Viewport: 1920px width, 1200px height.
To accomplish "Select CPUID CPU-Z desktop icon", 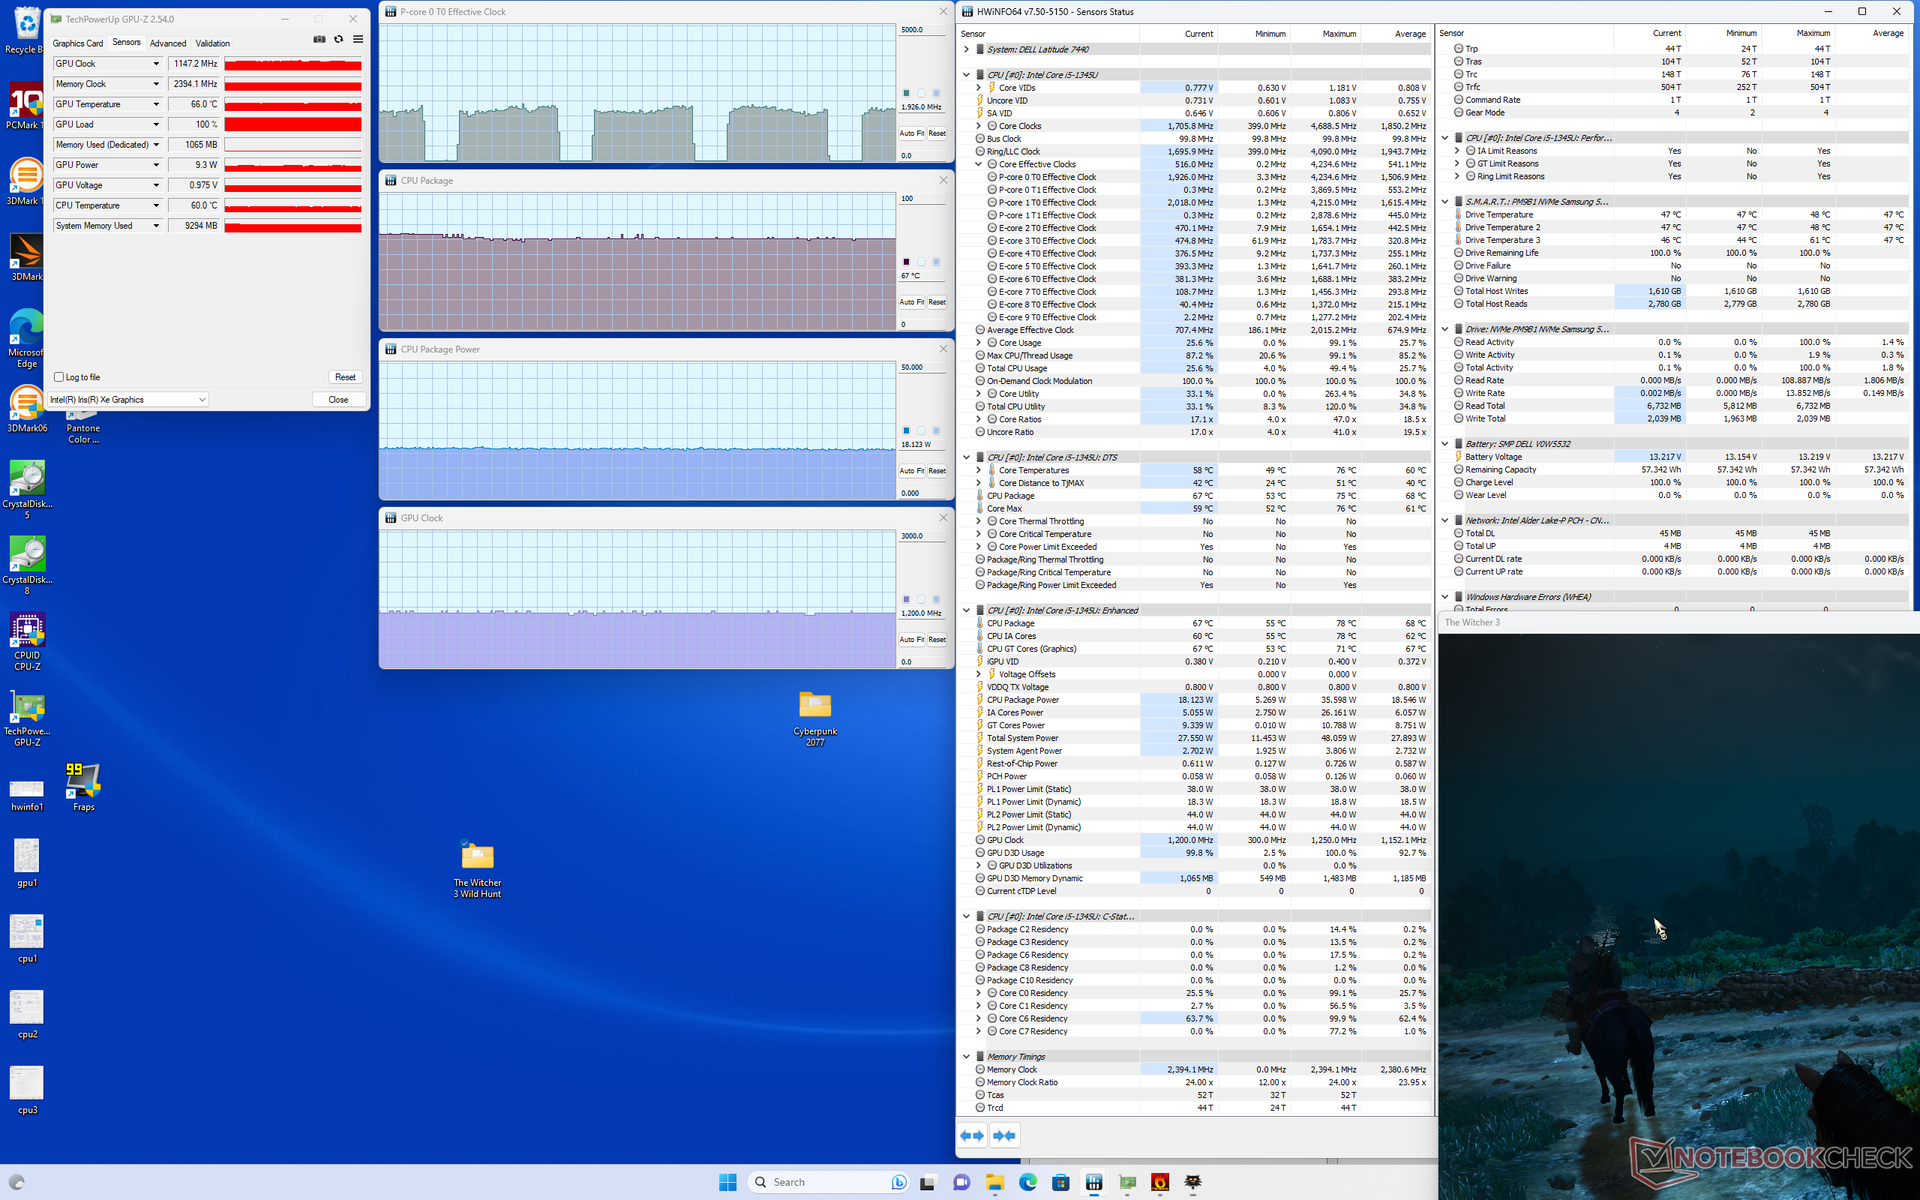I will coord(27,642).
